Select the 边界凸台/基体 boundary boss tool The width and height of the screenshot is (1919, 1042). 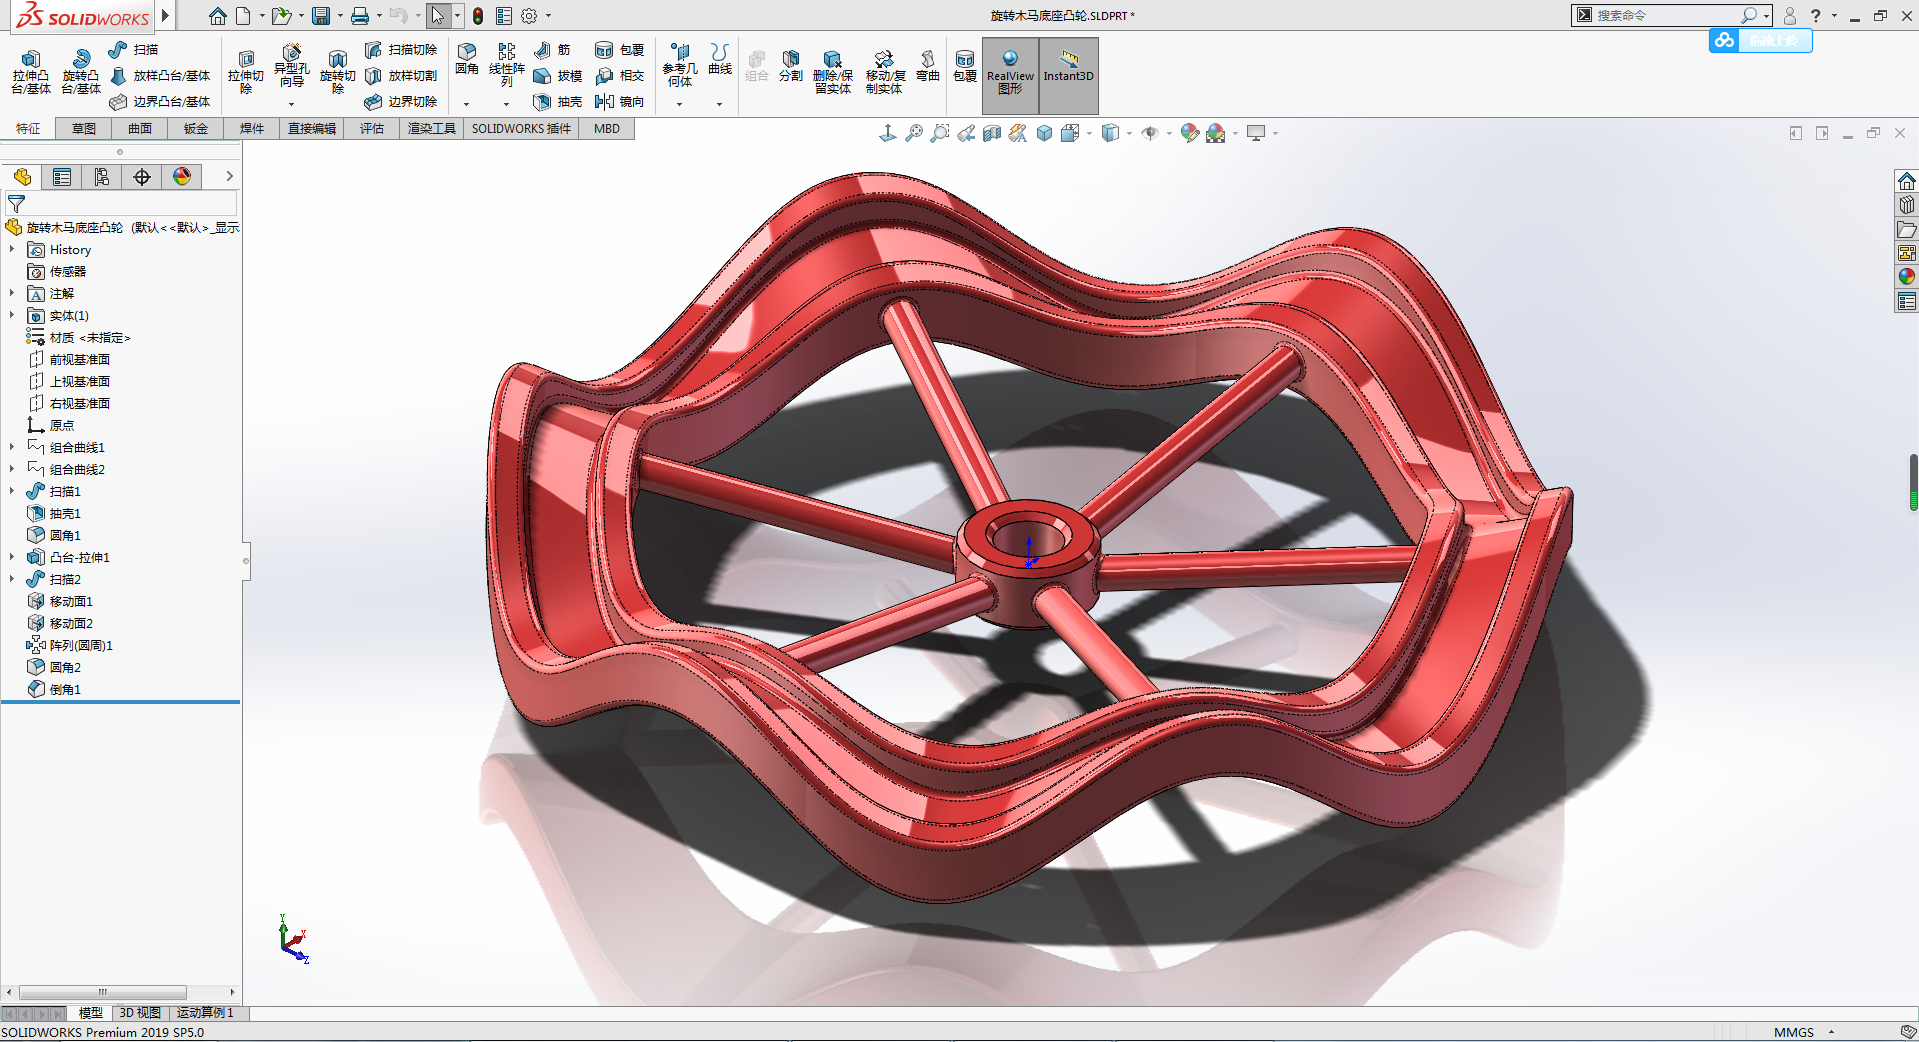tap(160, 101)
